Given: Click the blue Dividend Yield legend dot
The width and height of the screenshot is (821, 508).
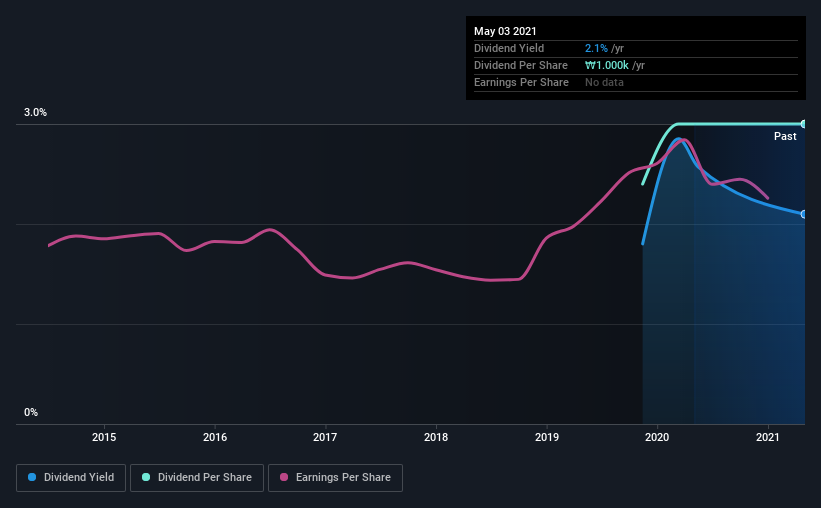Looking at the screenshot, I should [33, 478].
